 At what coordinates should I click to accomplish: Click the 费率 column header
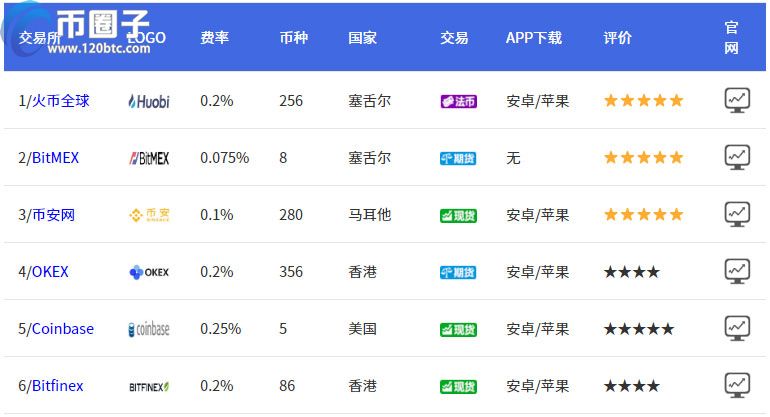(215, 37)
